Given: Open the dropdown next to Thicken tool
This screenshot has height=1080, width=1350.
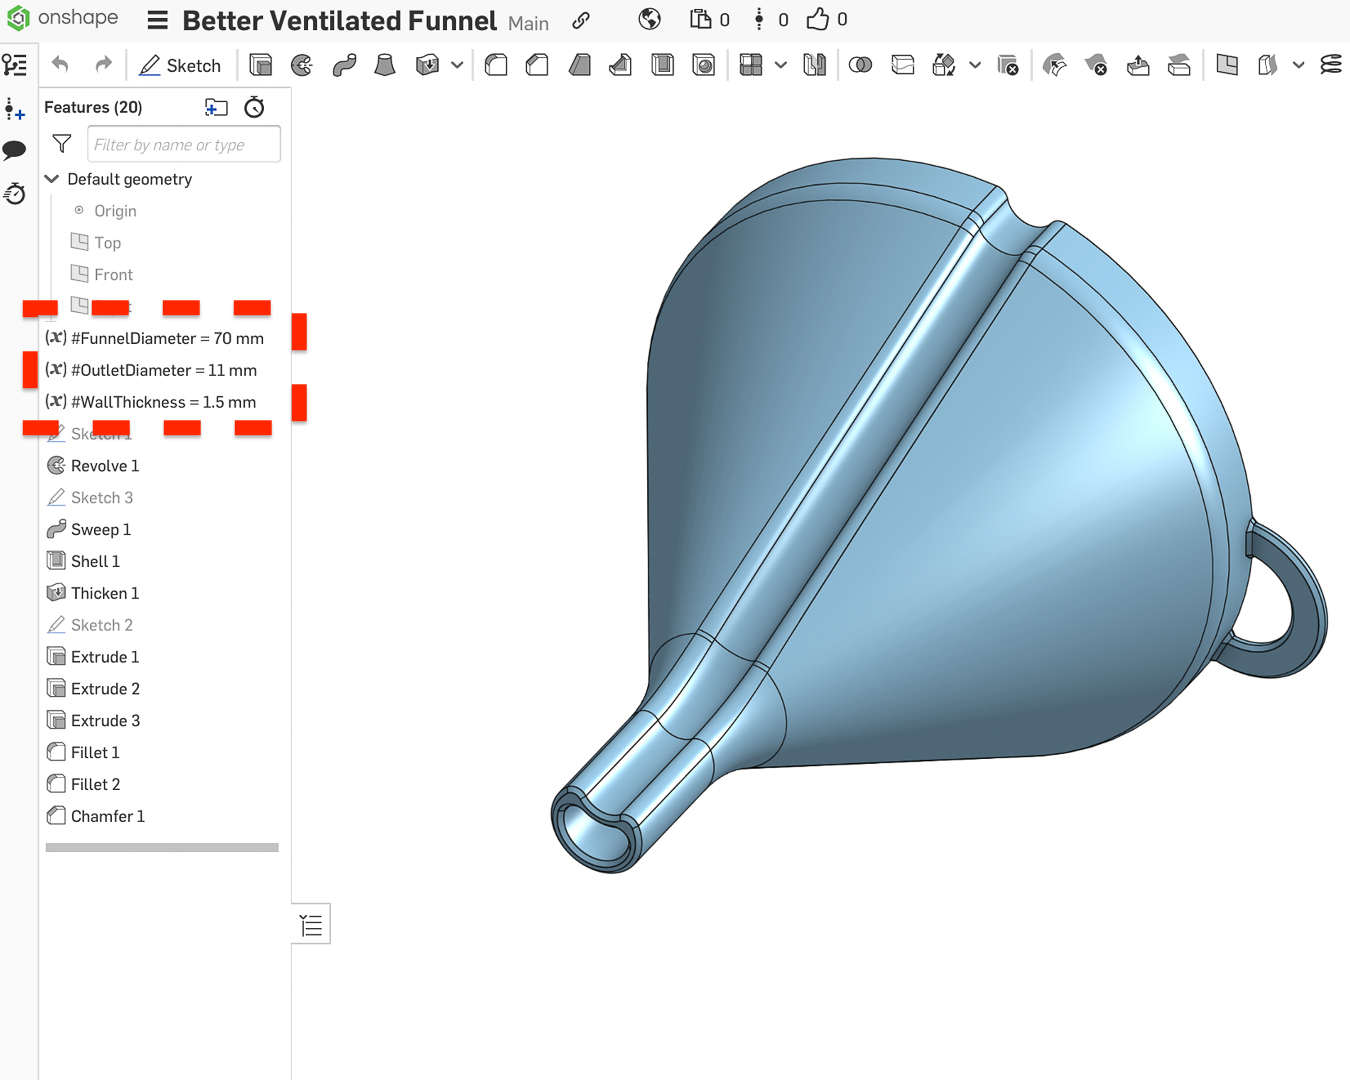Looking at the screenshot, I should pyautogui.click(x=457, y=65).
